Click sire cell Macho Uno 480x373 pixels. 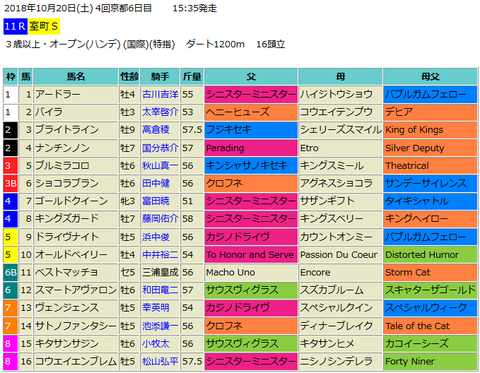click(x=251, y=273)
